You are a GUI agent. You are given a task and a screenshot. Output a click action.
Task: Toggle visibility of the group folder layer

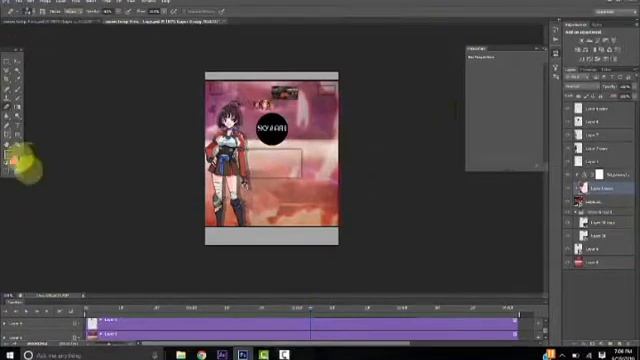pos(567,212)
